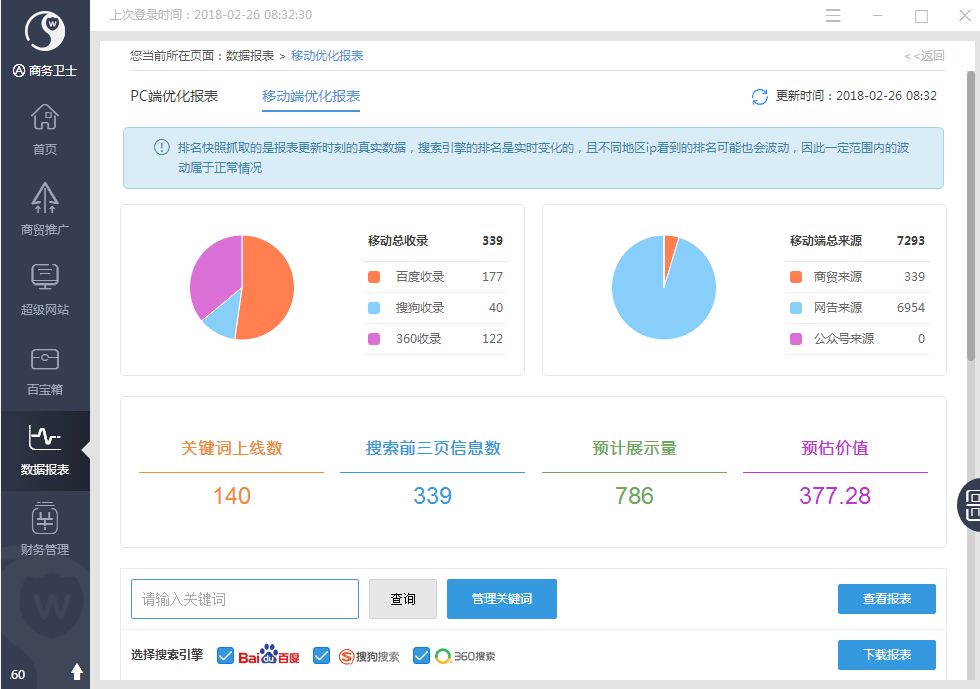The width and height of the screenshot is (980, 689).
Task: Open 超级网站 from the sidebar
Action: (x=44, y=288)
